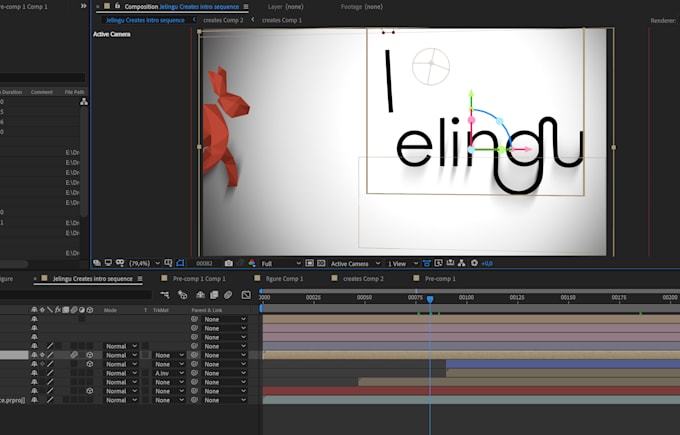The image size is (680, 435).
Task: Open parent None dropdown on .prproj layer
Action: click(225, 400)
